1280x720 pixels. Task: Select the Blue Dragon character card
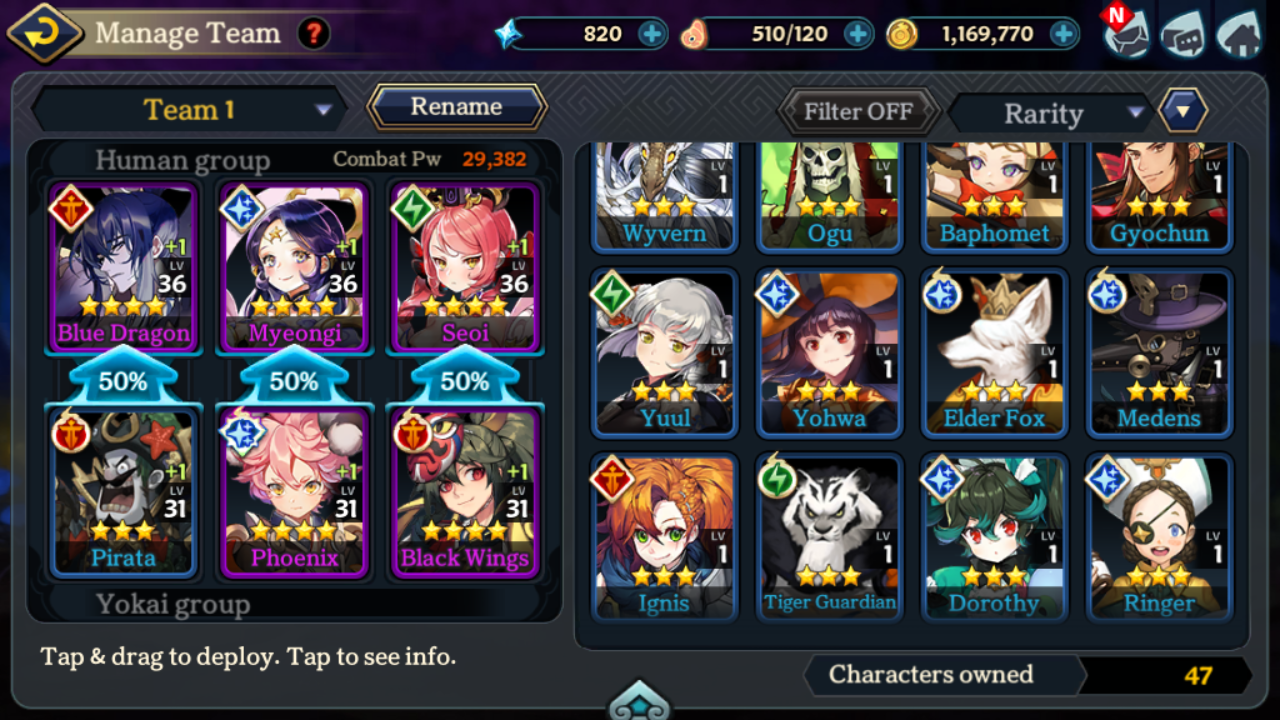coord(123,266)
